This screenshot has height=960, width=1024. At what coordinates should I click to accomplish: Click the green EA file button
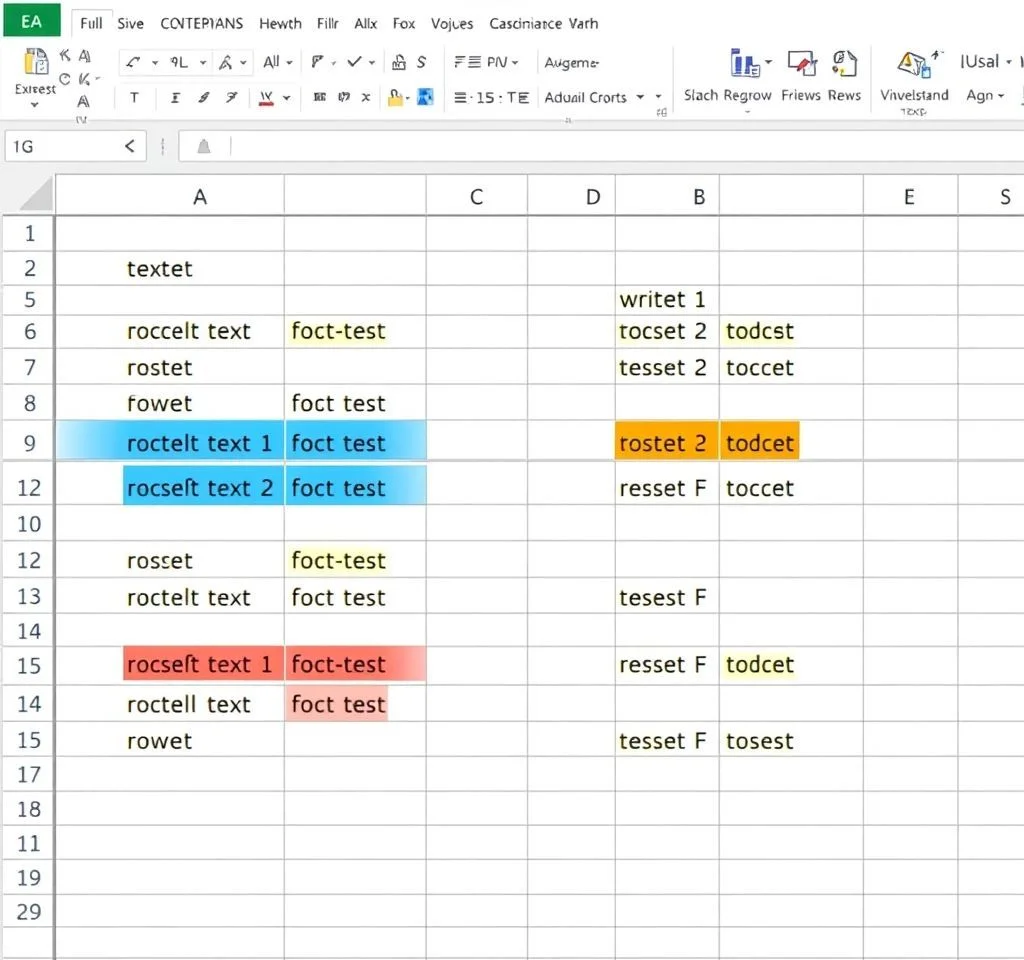tap(31, 21)
